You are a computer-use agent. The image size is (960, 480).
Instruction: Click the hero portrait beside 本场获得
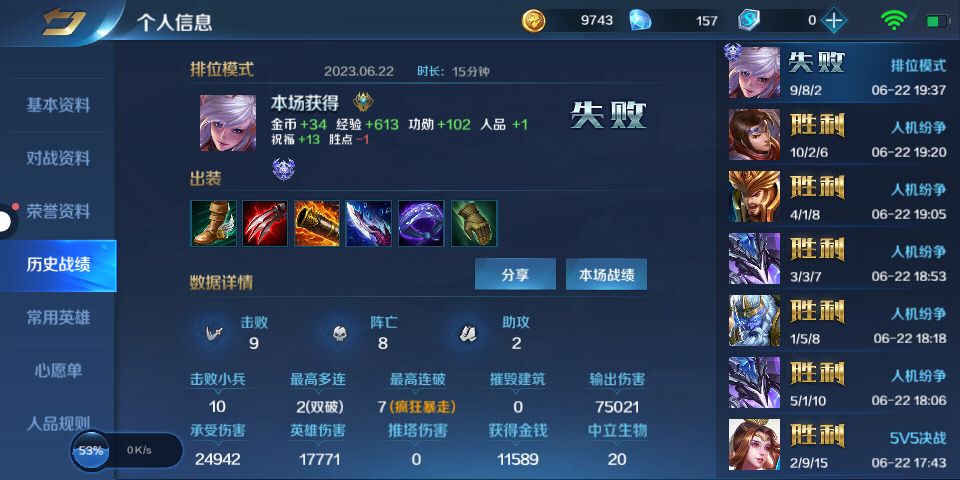click(x=228, y=123)
